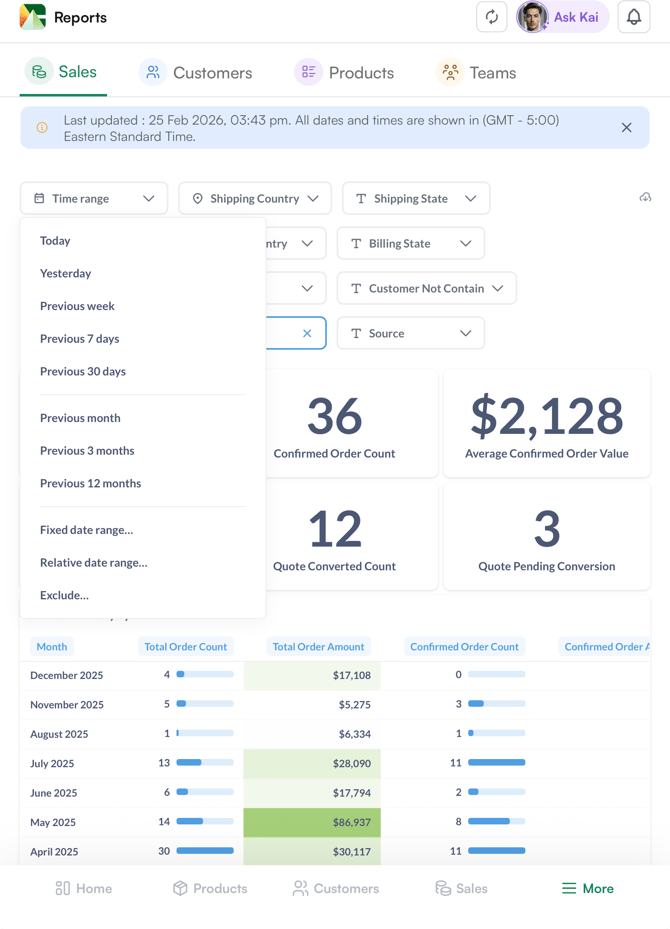Open the Ask Kai assistant
Viewport: 670px width, 929px height.
pos(563,18)
